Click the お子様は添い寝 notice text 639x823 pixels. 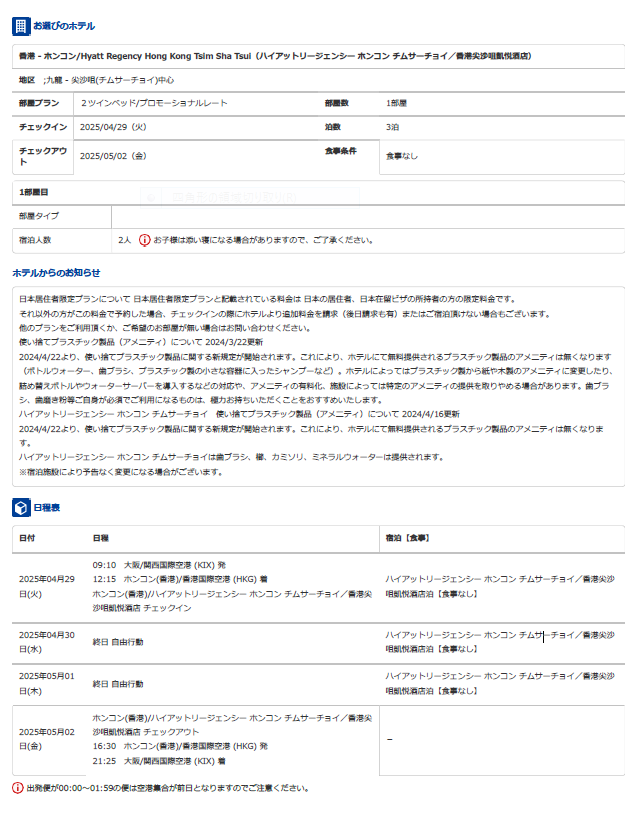(264, 240)
